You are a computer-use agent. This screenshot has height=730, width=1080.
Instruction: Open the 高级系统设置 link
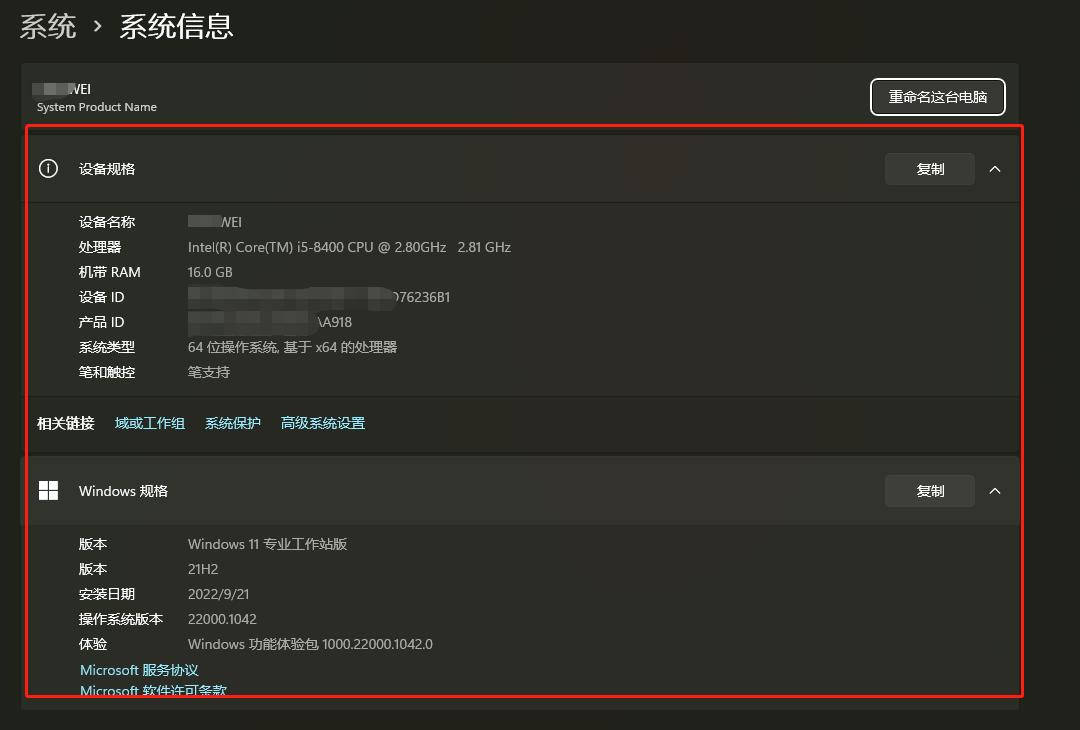click(323, 423)
